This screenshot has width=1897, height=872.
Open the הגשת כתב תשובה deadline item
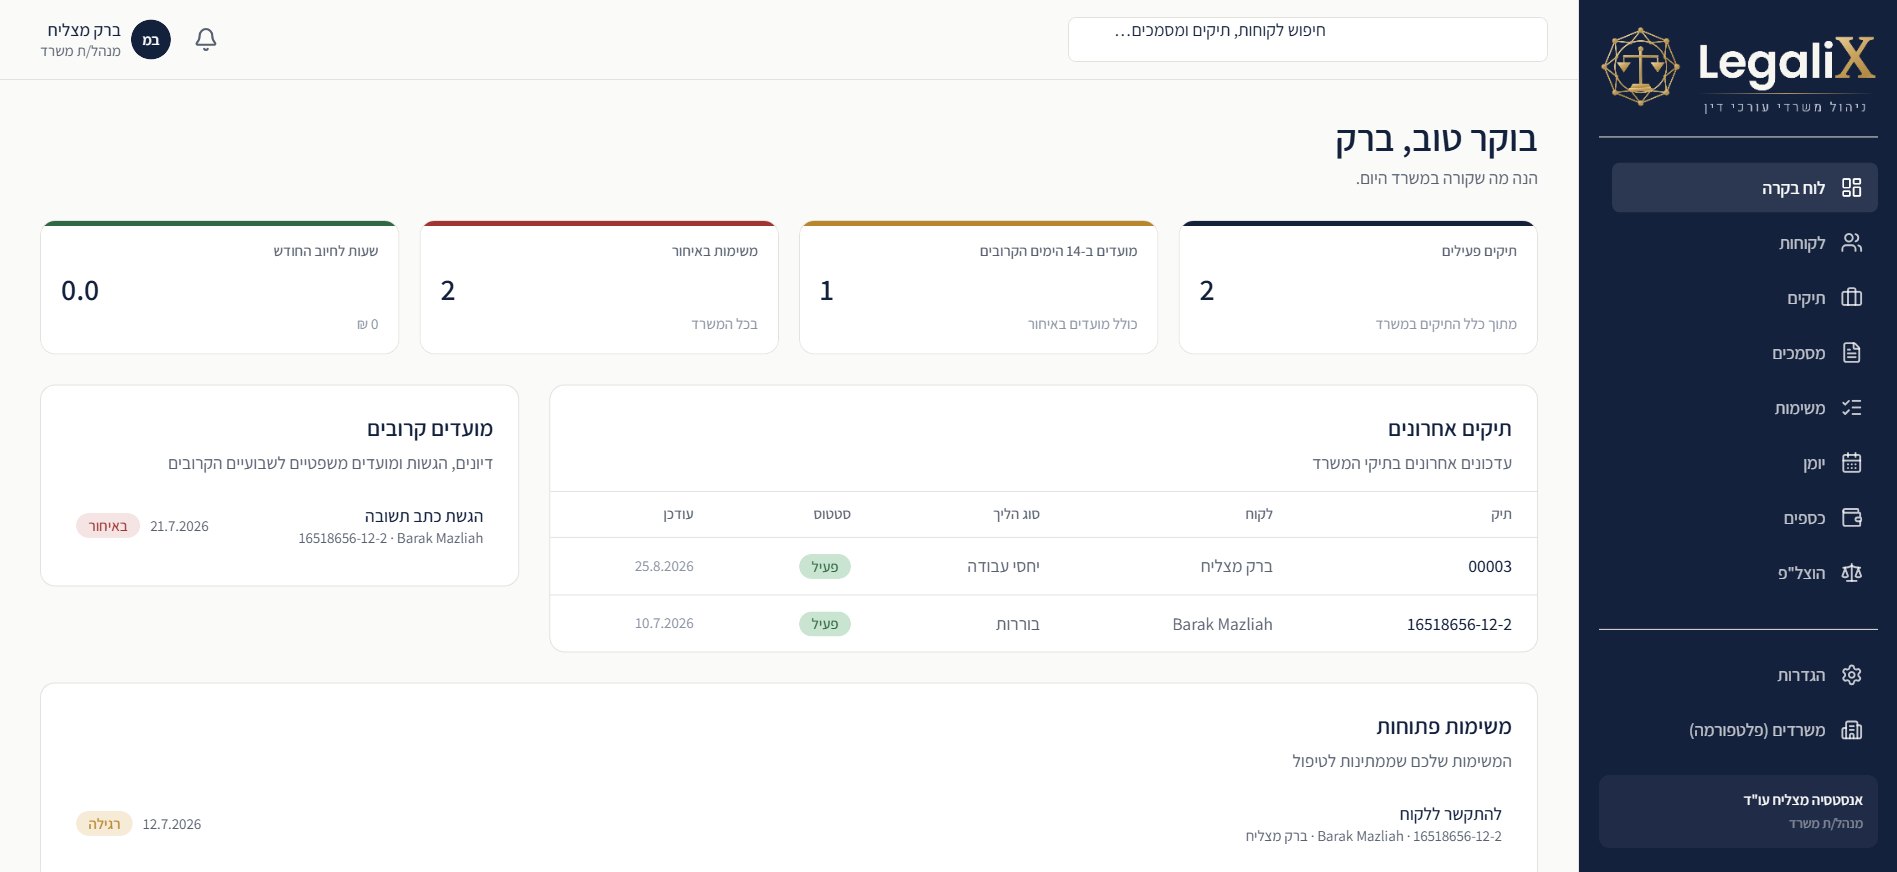(280, 527)
